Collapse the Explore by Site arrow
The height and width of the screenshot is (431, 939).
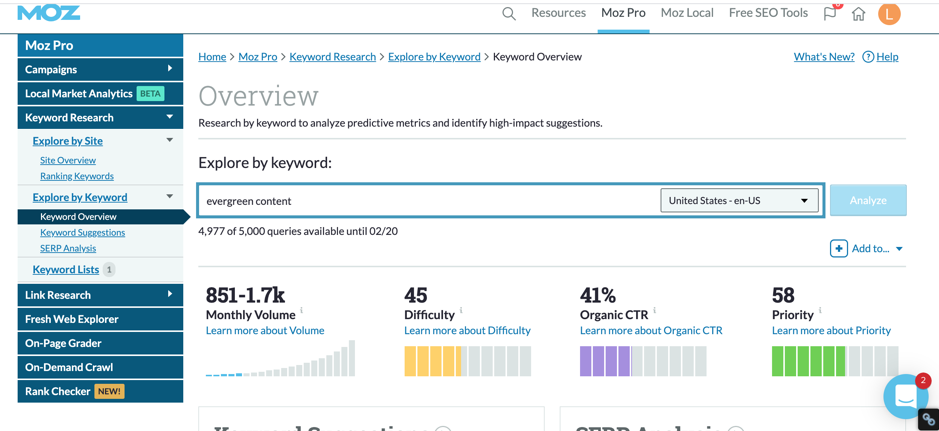tap(169, 140)
